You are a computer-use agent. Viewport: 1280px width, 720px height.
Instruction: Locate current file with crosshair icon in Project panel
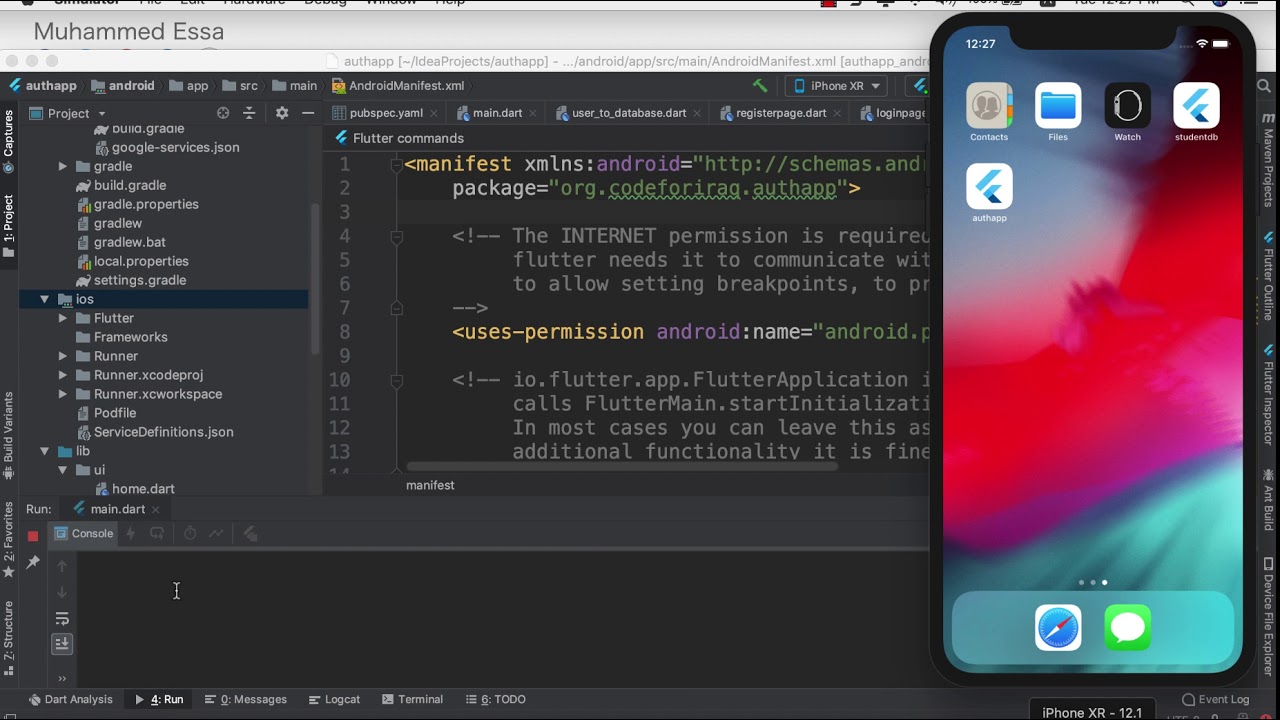pyautogui.click(x=223, y=113)
